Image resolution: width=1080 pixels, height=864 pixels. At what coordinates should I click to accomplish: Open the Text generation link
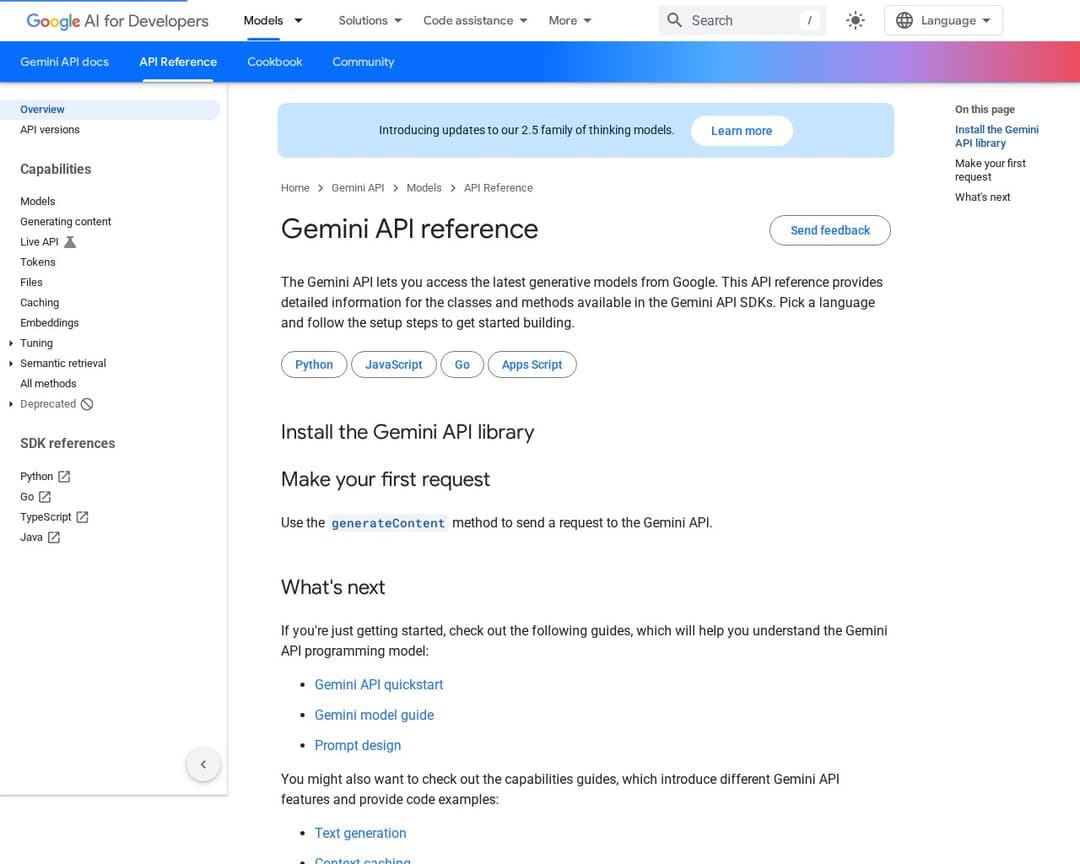pos(360,833)
